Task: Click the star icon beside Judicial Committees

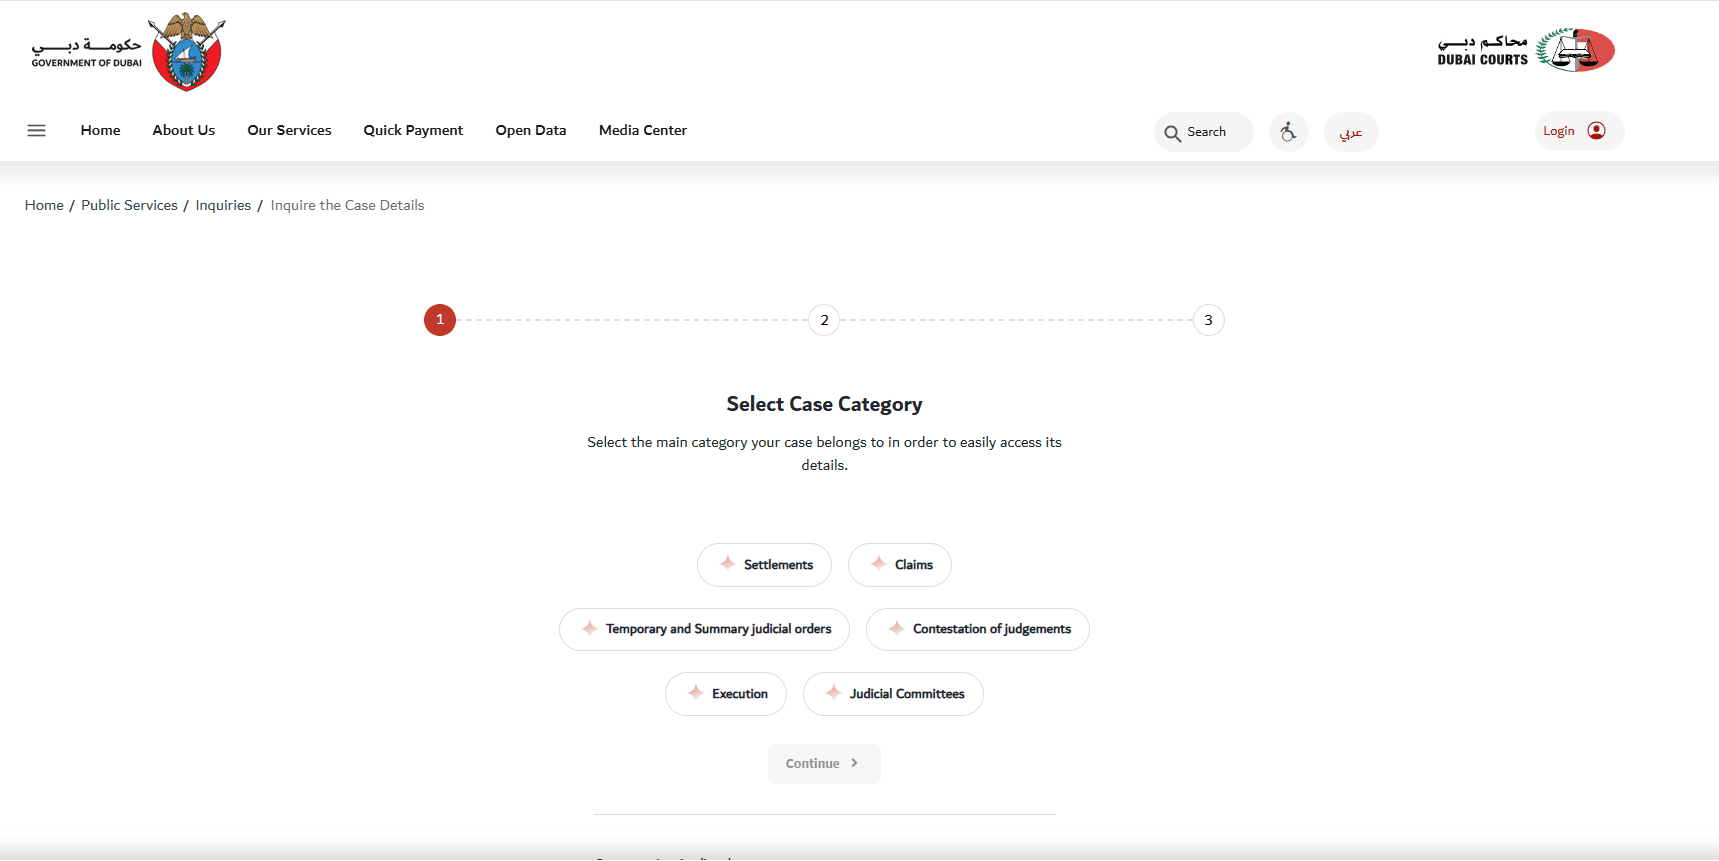Action: pos(834,692)
